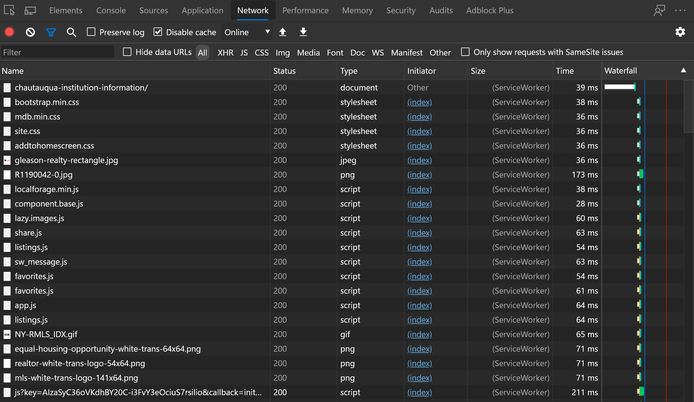Export HAR file download arrow

303,32
